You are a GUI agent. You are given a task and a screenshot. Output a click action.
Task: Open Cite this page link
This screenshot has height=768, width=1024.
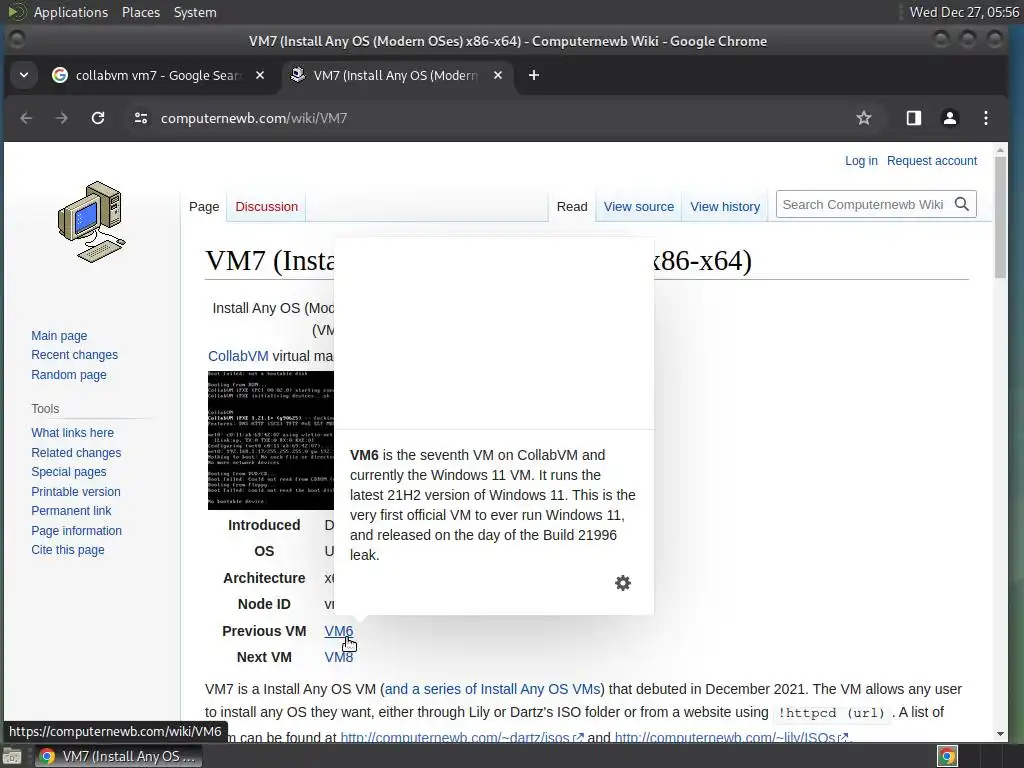pyautogui.click(x=68, y=550)
